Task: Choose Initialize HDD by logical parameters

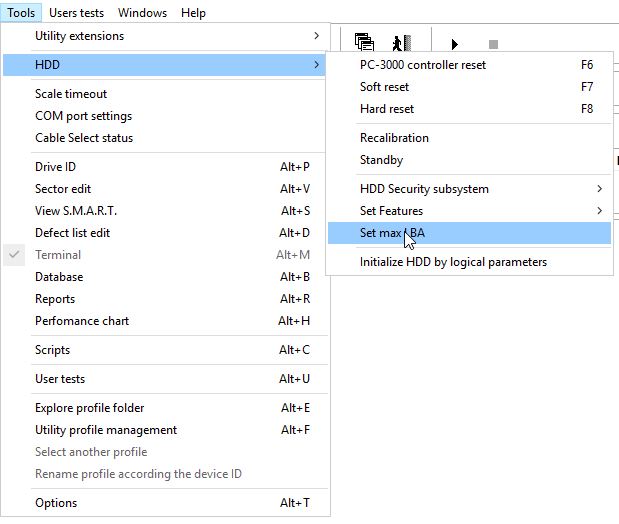Action: [469, 262]
